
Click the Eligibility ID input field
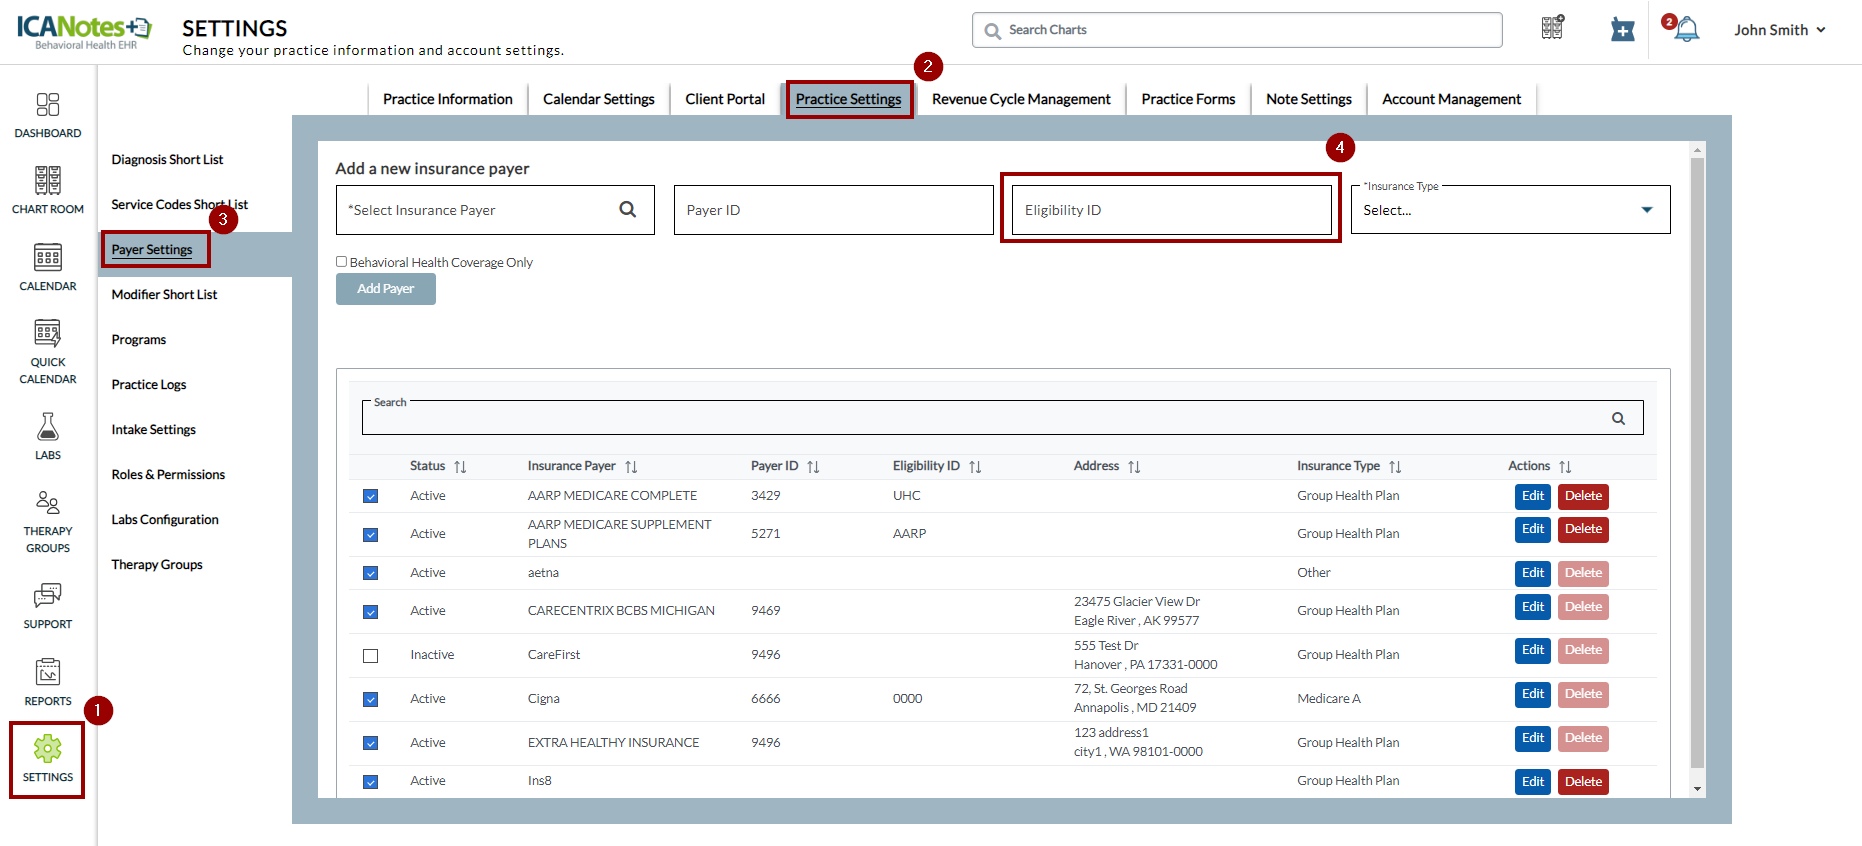pyautogui.click(x=1171, y=210)
